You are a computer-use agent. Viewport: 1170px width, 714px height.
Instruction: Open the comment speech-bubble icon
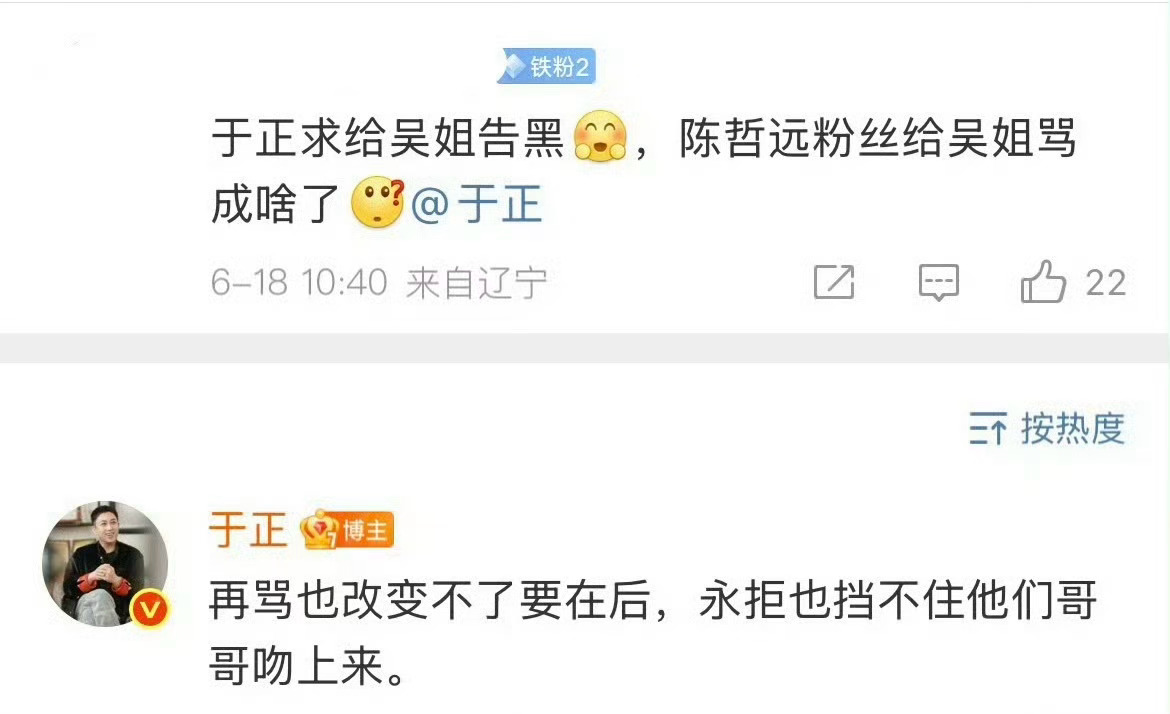coord(938,282)
